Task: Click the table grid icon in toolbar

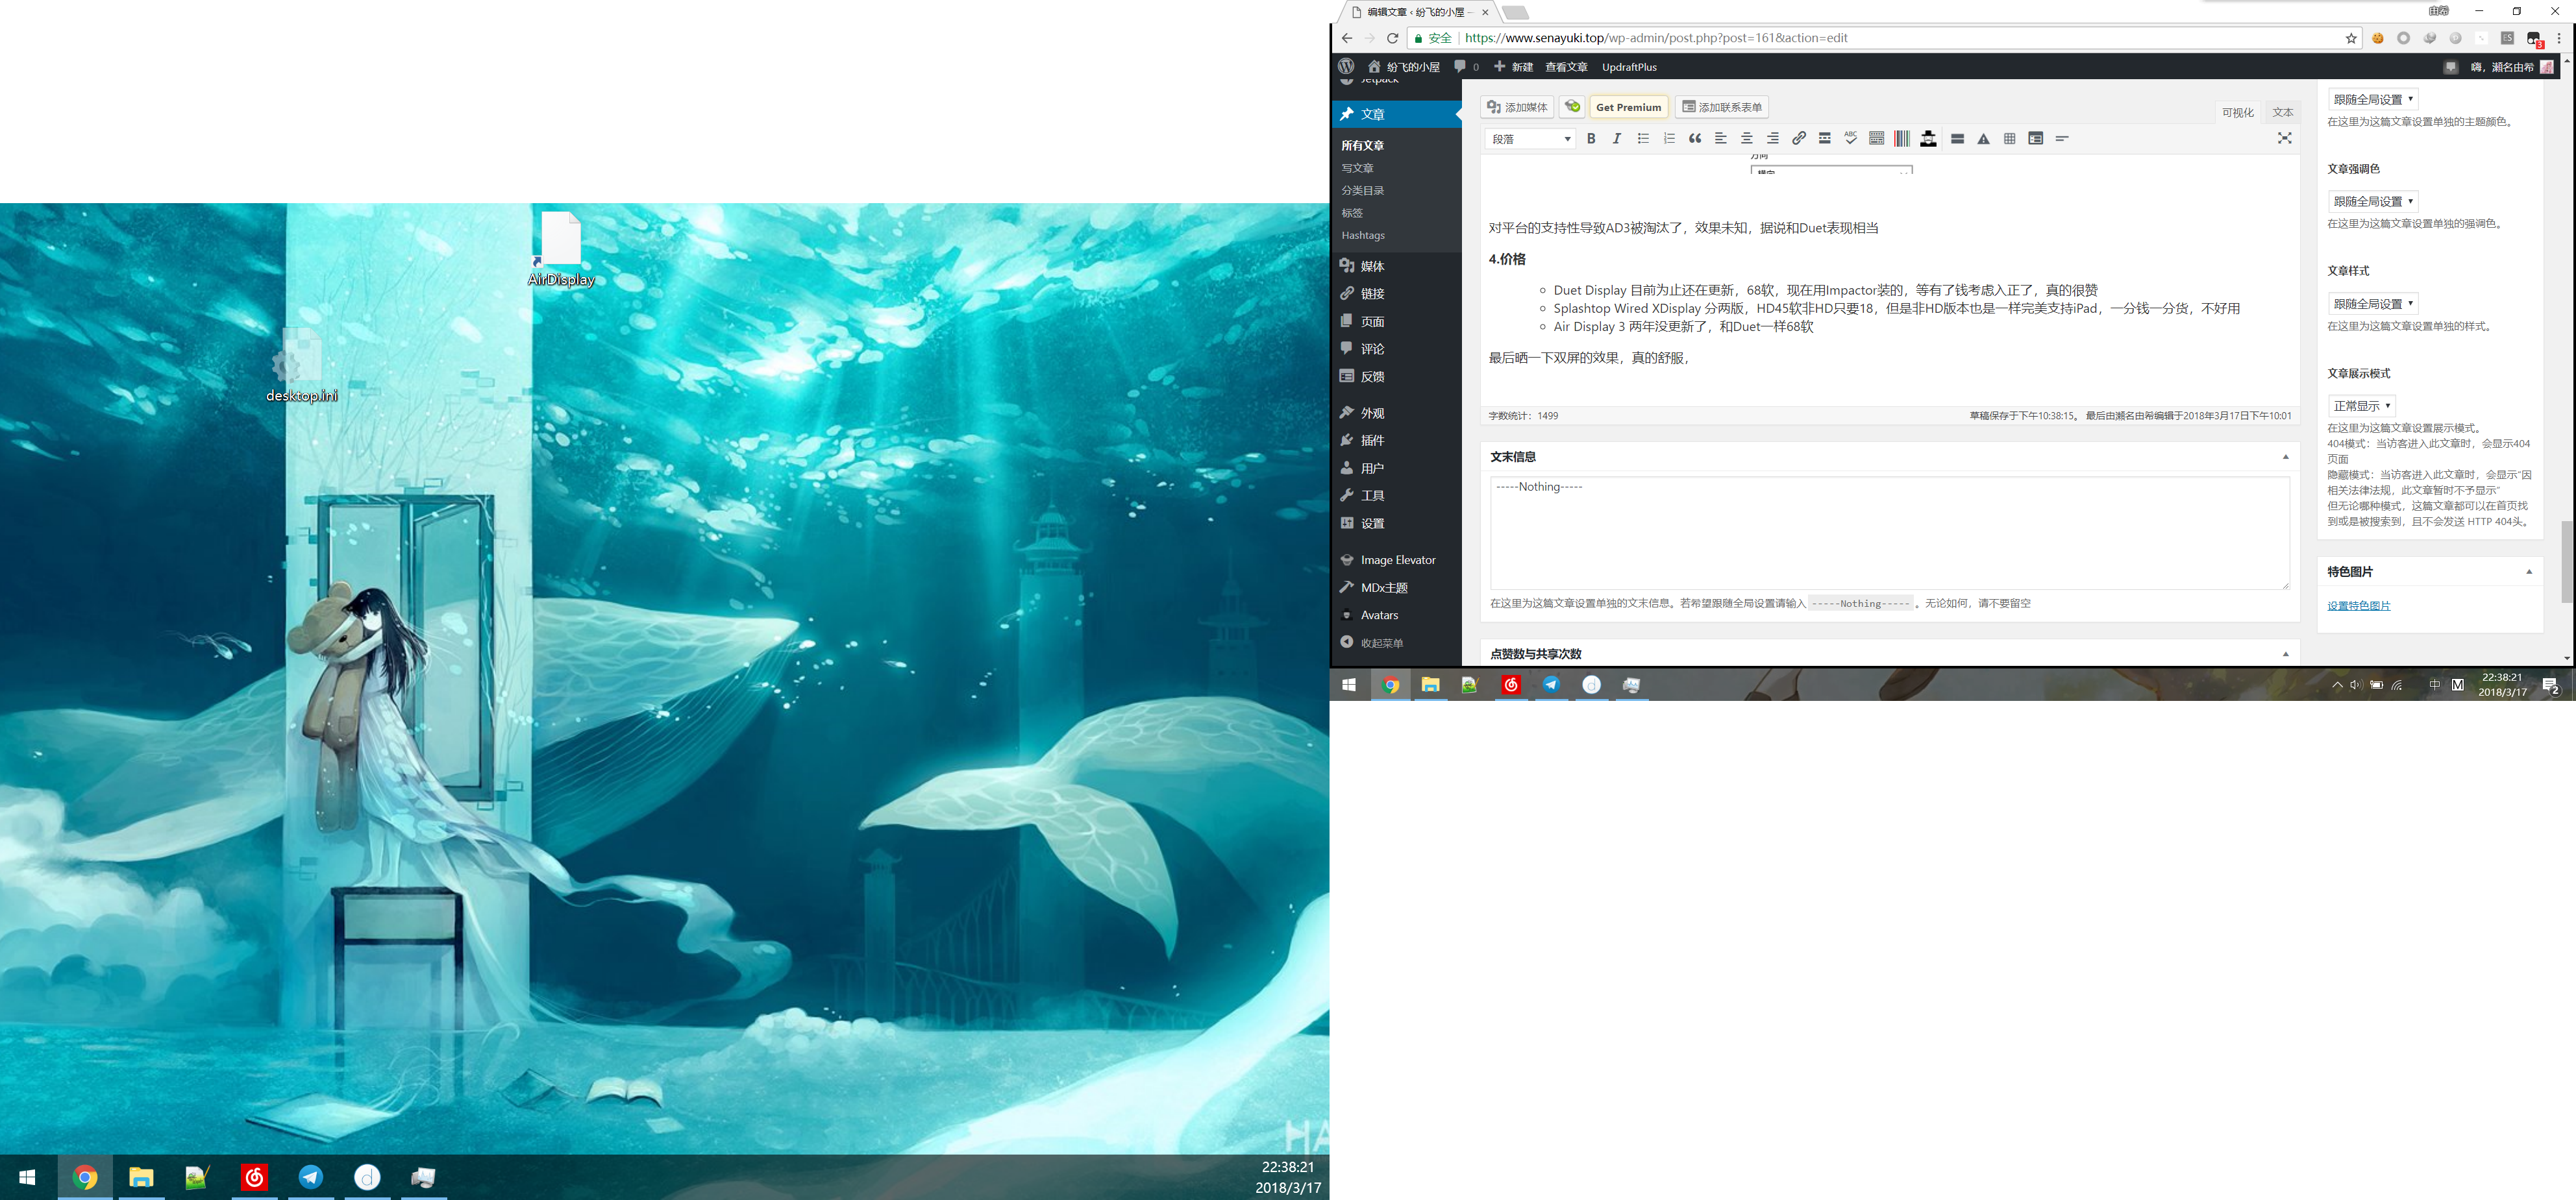Action: click(x=2010, y=139)
